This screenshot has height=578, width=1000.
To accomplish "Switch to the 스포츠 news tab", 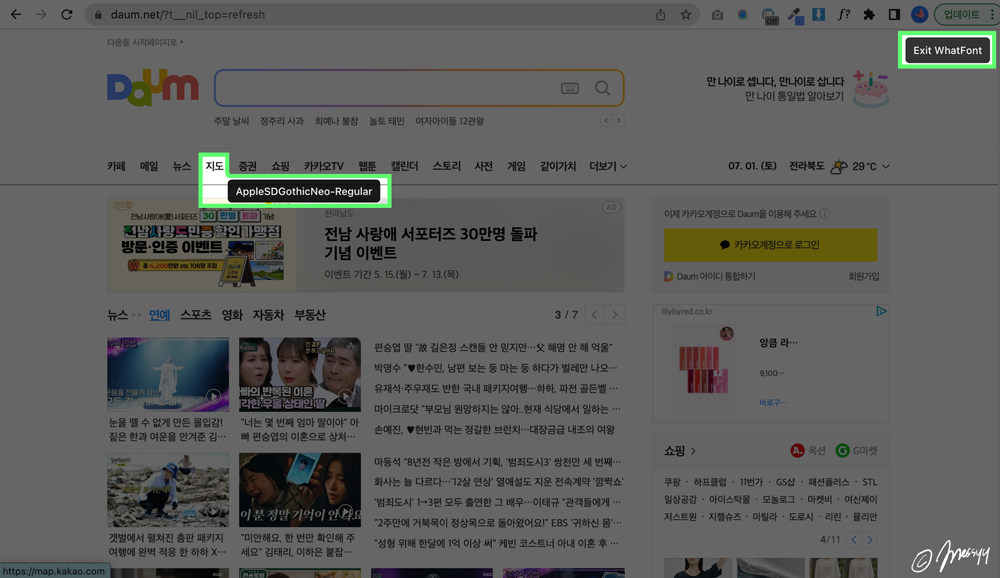I will tap(196, 315).
